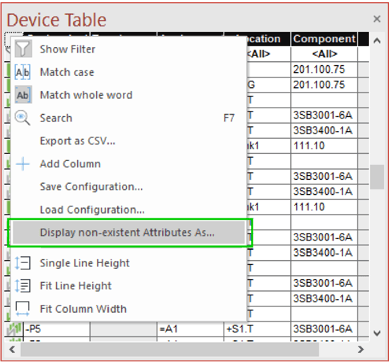Choose Export as CSV from menu
Viewport: 389px width, 362px height.
(x=77, y=141)
